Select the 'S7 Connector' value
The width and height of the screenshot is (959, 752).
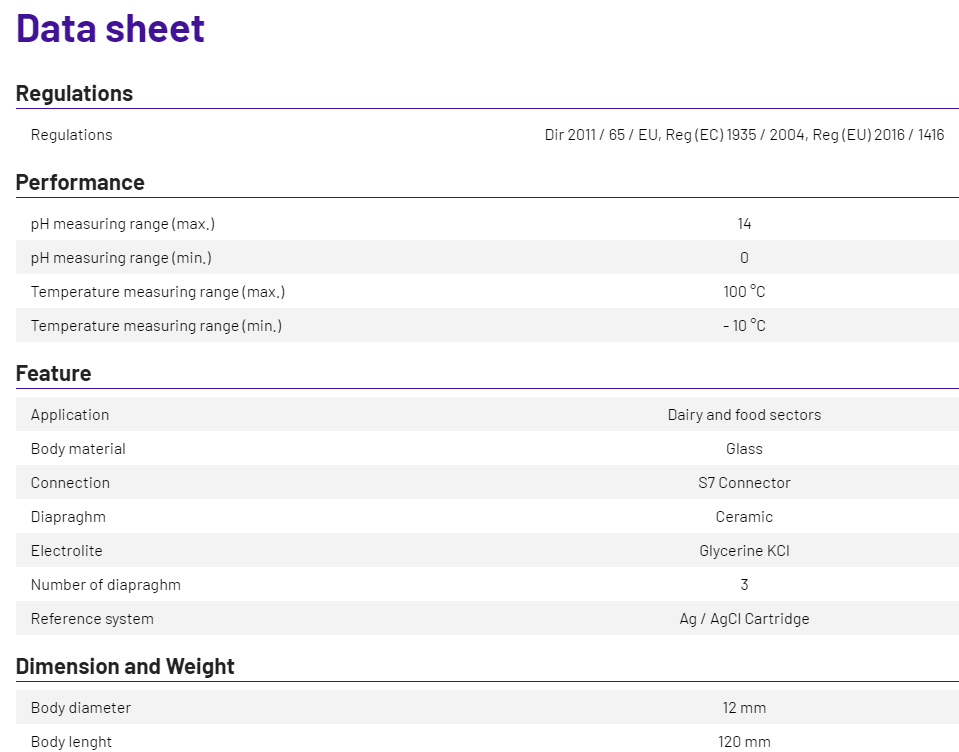click(744, 483)
